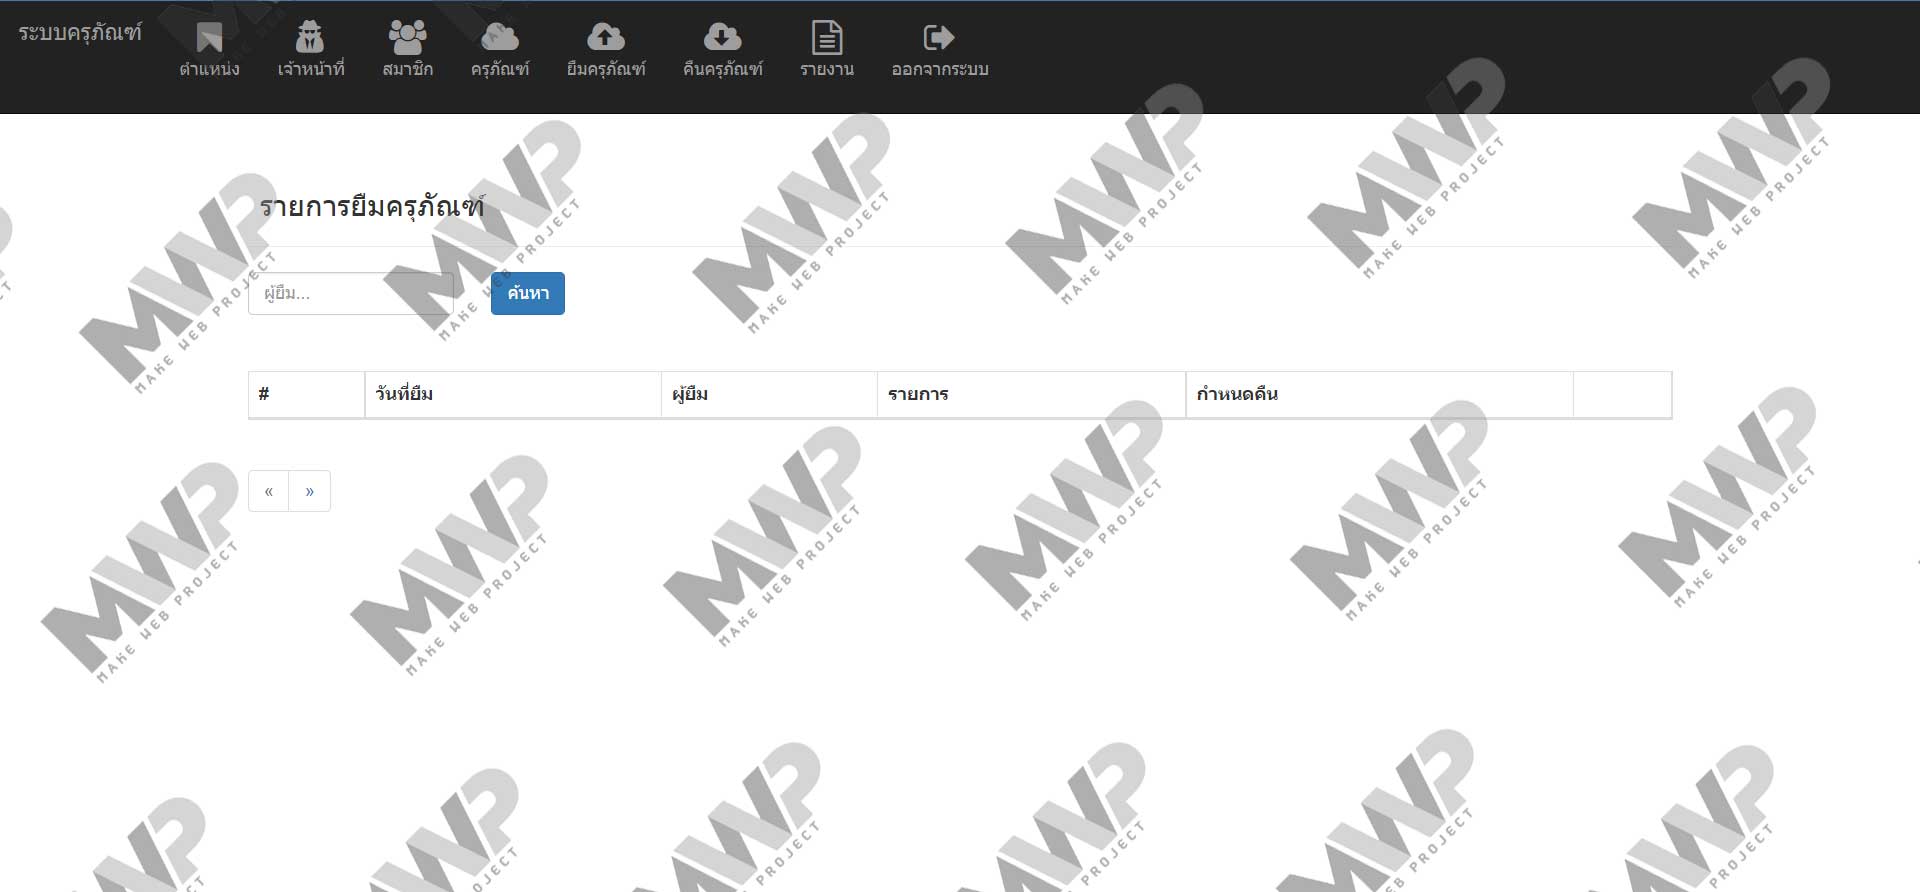Select the ออกจากระบบ menu label
Screen dimensions: 1920x892
[x=940, y=69]
